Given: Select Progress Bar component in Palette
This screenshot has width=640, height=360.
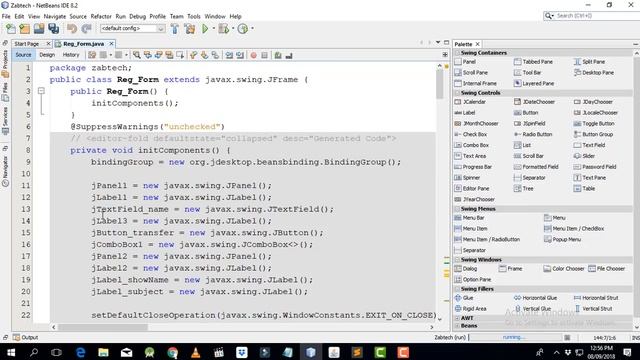Looking at the screenshot, I should click(x=473, y=167).
